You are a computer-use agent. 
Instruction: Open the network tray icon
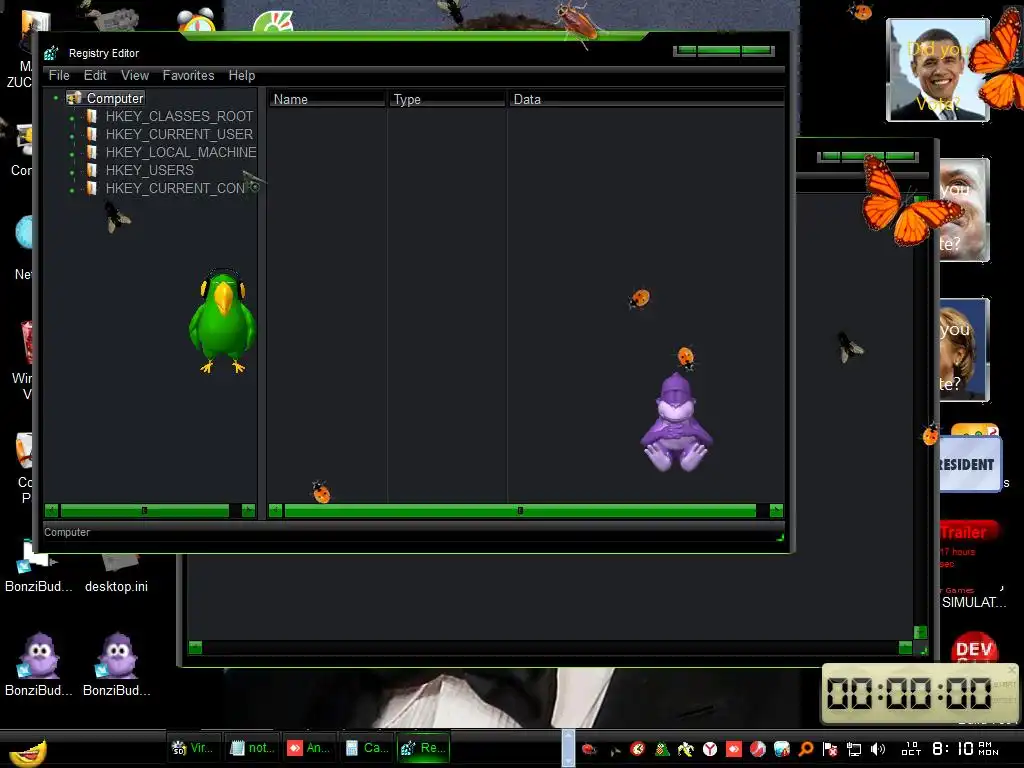click(x=854, y=749)
